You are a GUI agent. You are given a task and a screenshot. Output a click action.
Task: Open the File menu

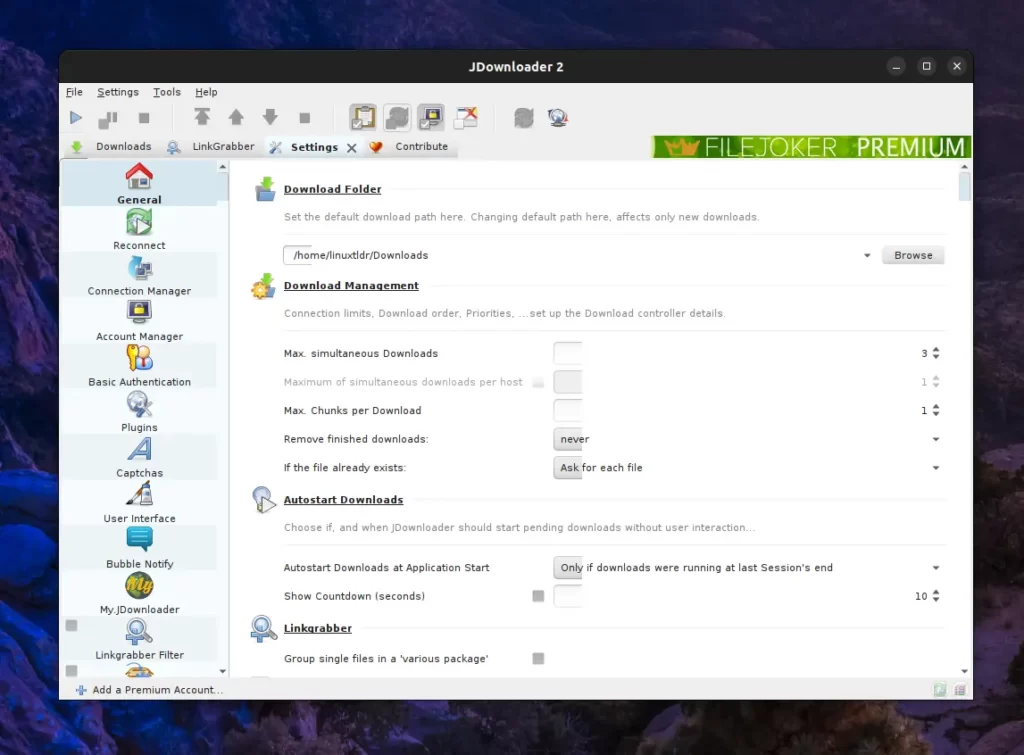(x=74, y=92)
